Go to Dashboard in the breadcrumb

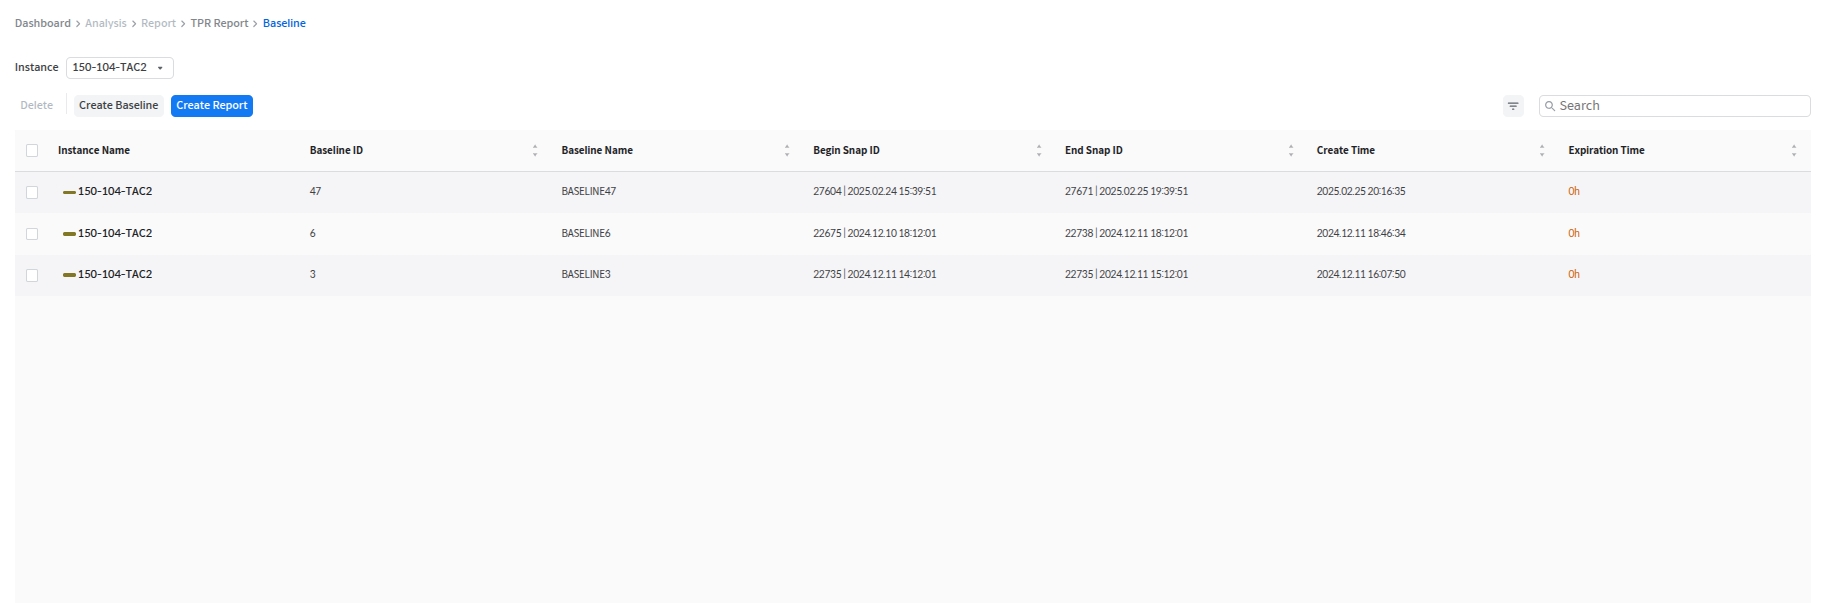click(43, 23)
